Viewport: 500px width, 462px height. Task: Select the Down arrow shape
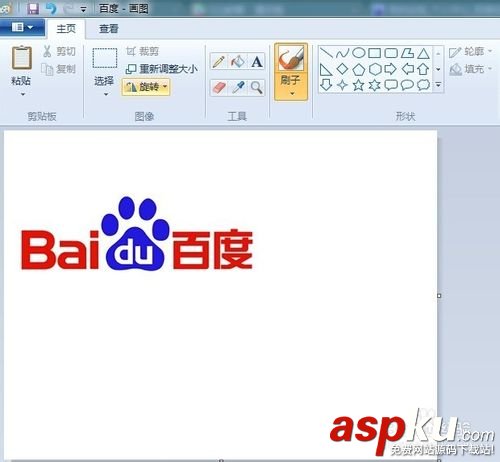coord(326,85)
